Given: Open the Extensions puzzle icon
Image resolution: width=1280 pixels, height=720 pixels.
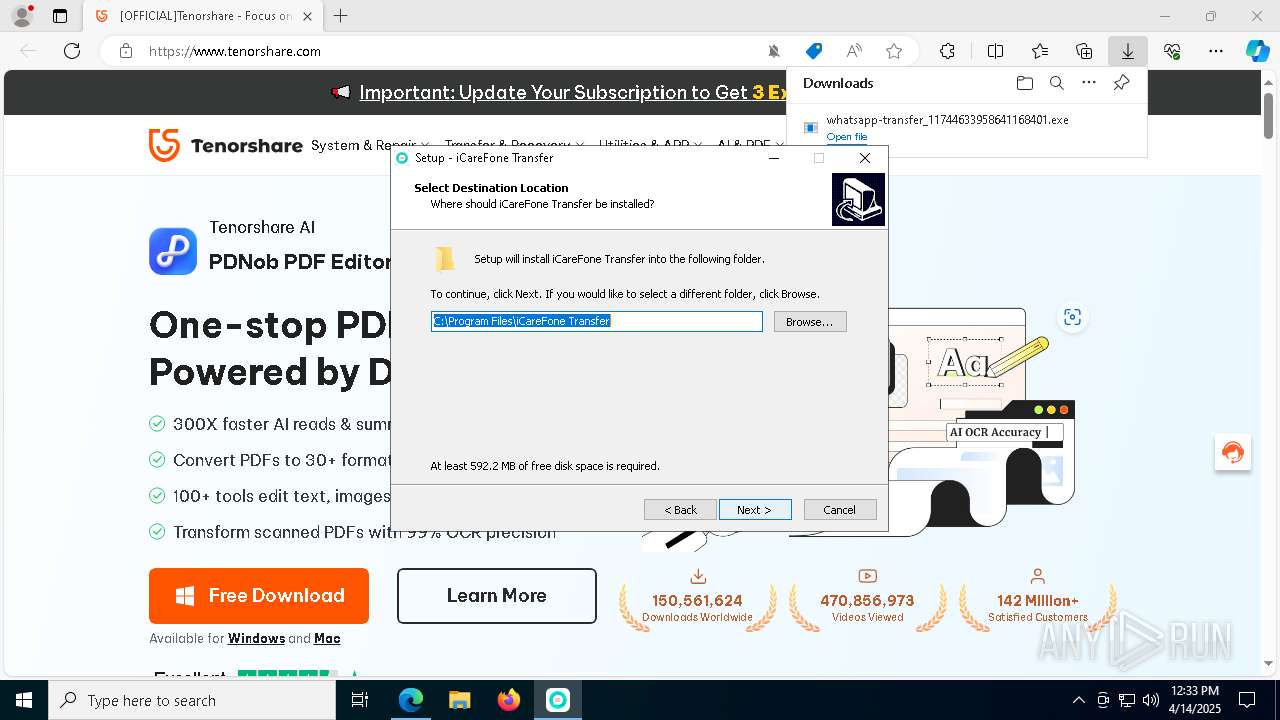Looking at the screenshot, I should [x=947, y=51].
